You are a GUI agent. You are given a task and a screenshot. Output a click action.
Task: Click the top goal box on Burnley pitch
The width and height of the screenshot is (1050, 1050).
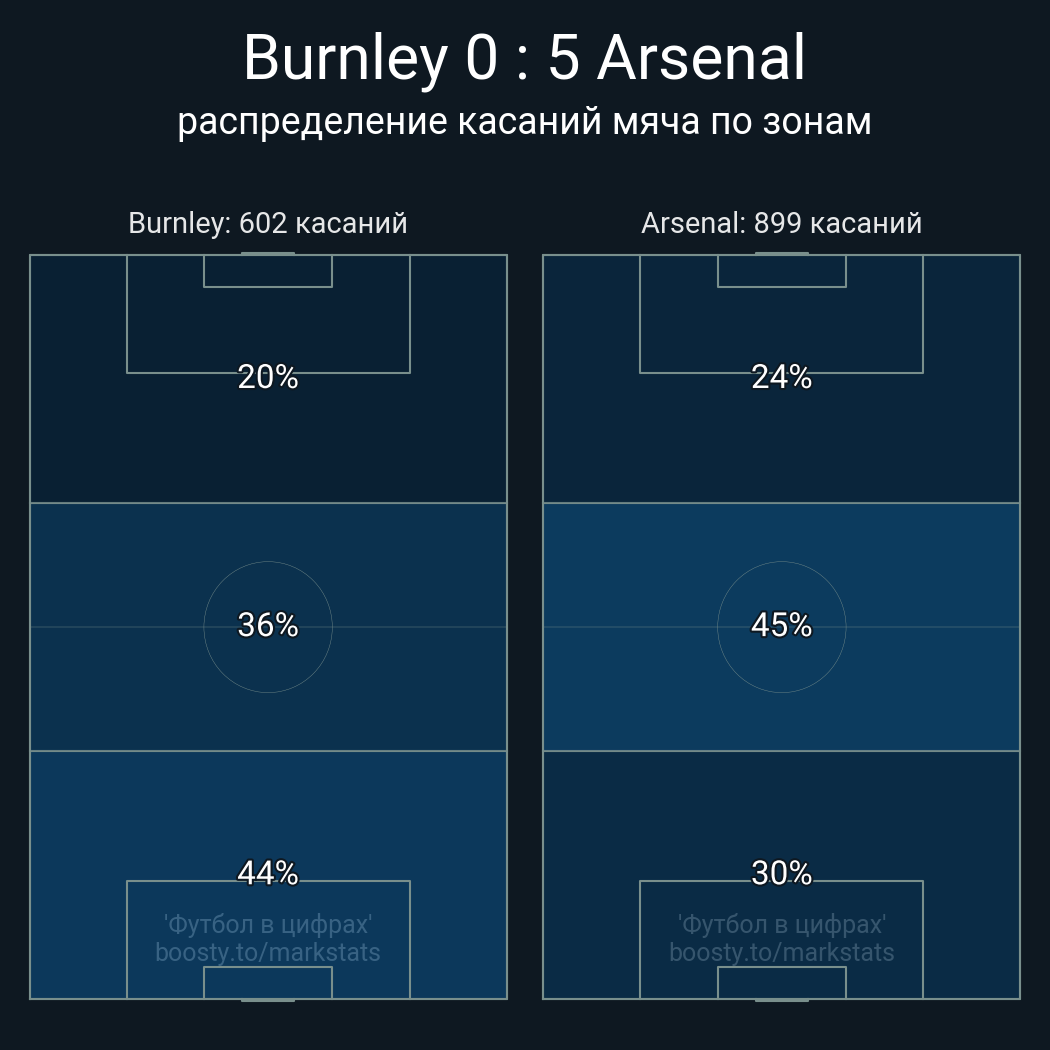268,271
